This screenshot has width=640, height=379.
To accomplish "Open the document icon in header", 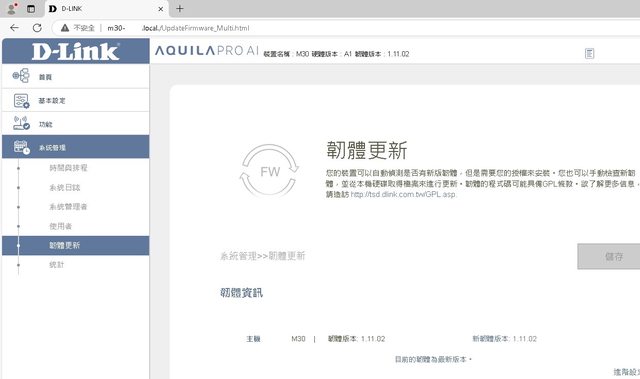I will pyautogui.click(x=589, y=53).
